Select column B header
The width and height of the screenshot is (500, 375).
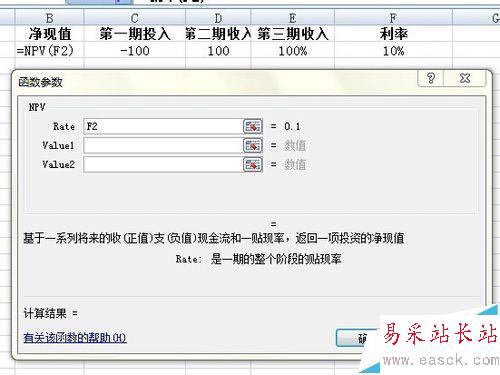pos(49,18)
